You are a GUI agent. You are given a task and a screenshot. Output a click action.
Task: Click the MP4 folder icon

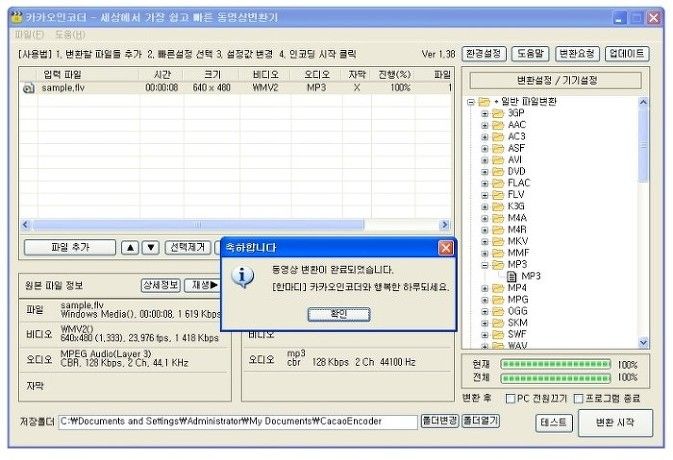click(x=498, y=288)
